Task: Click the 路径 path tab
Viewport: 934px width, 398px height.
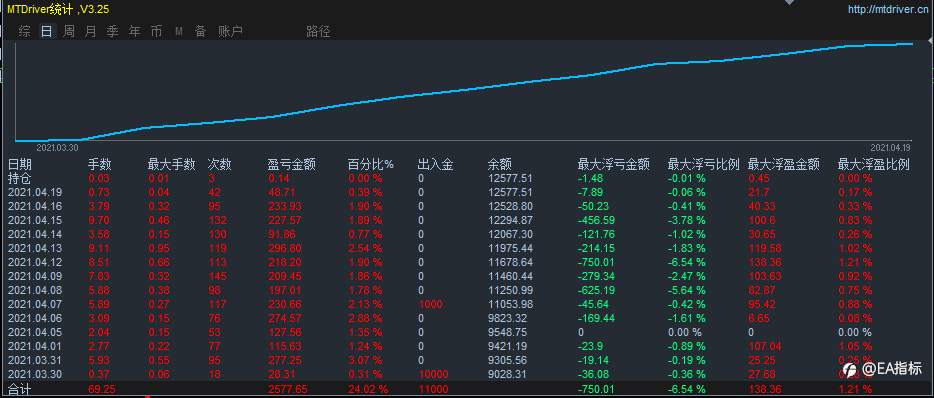Action: (318, 32)
